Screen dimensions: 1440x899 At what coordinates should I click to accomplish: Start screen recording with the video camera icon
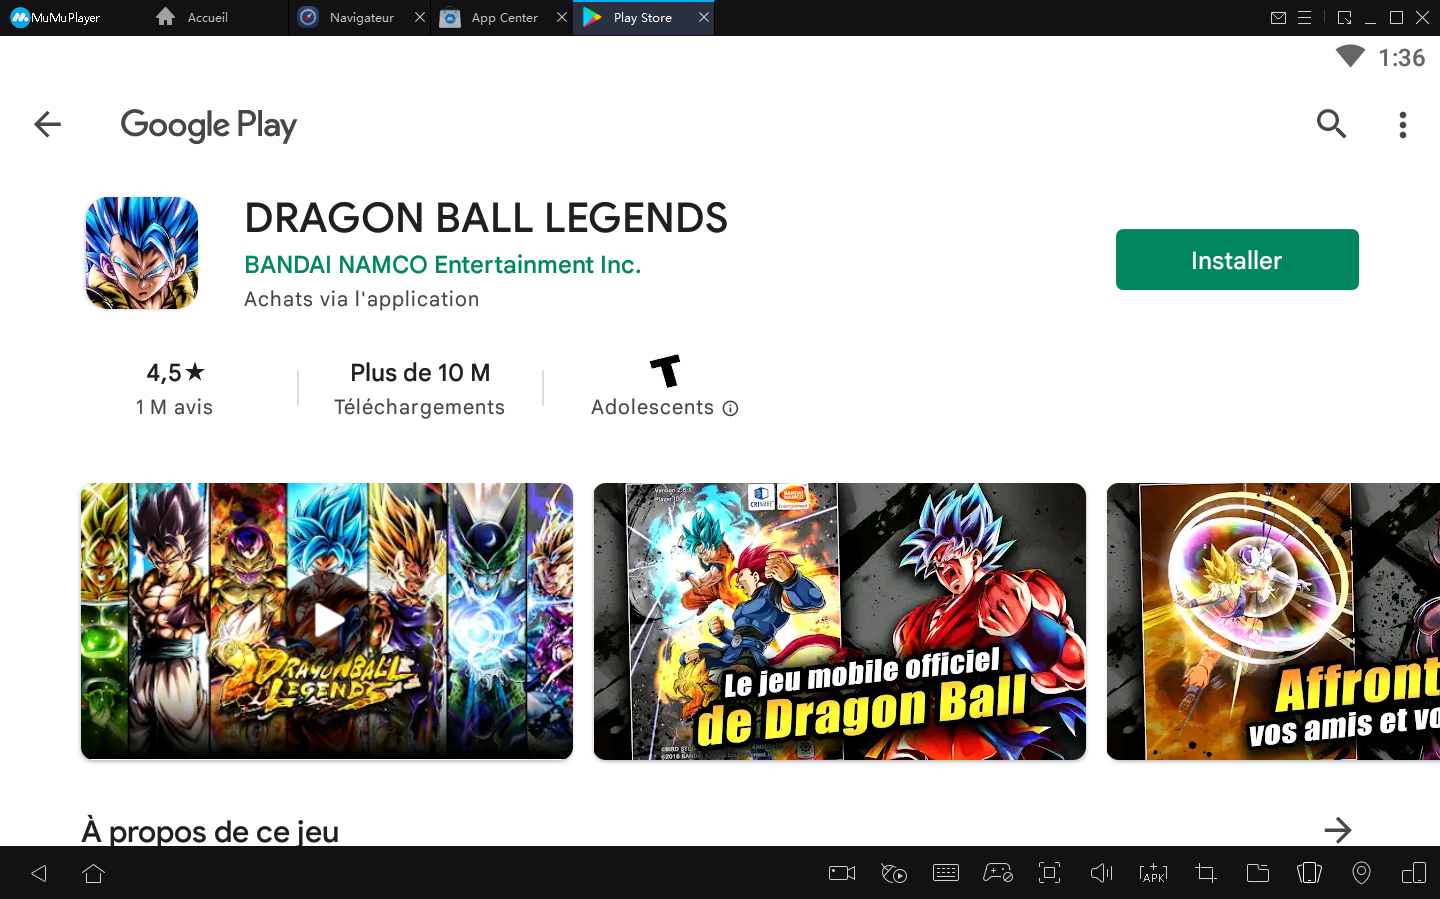click(841, 872)
